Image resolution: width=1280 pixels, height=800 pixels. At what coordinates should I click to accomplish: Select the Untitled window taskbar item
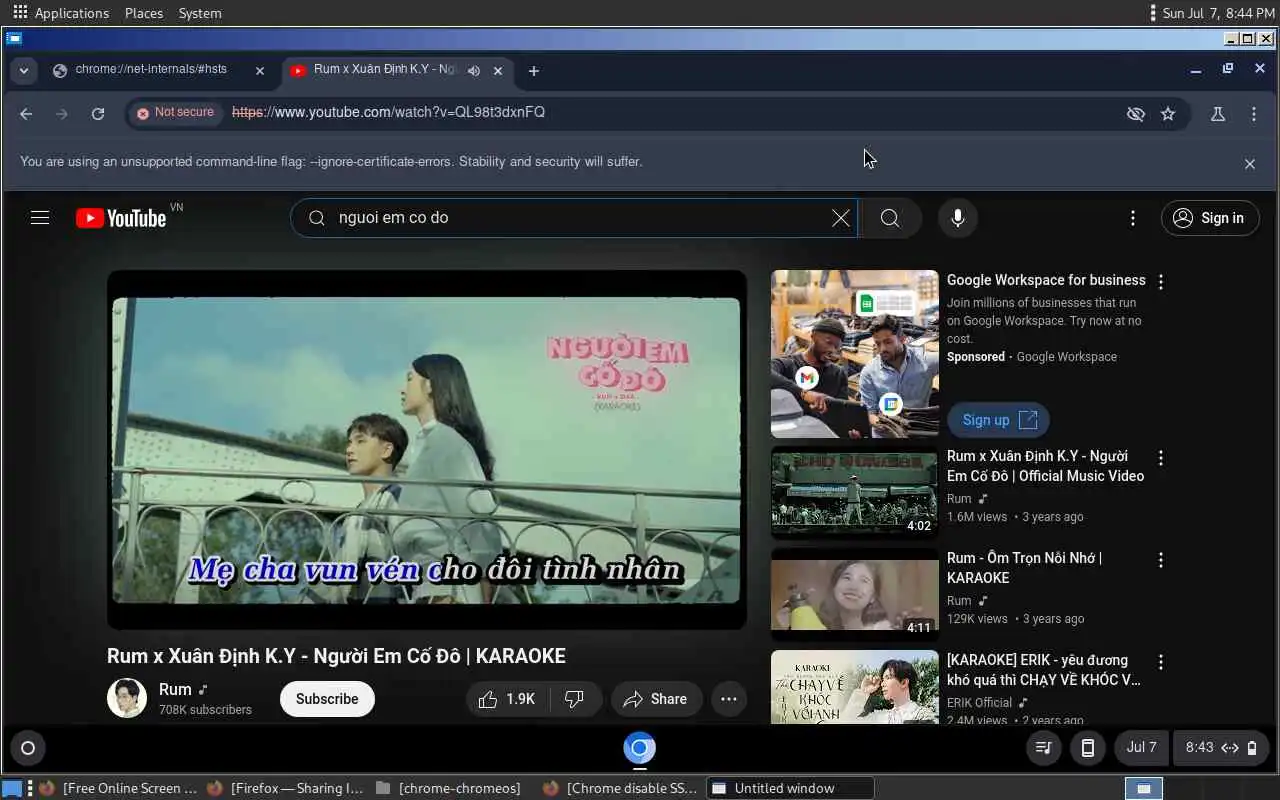(790, 788)
